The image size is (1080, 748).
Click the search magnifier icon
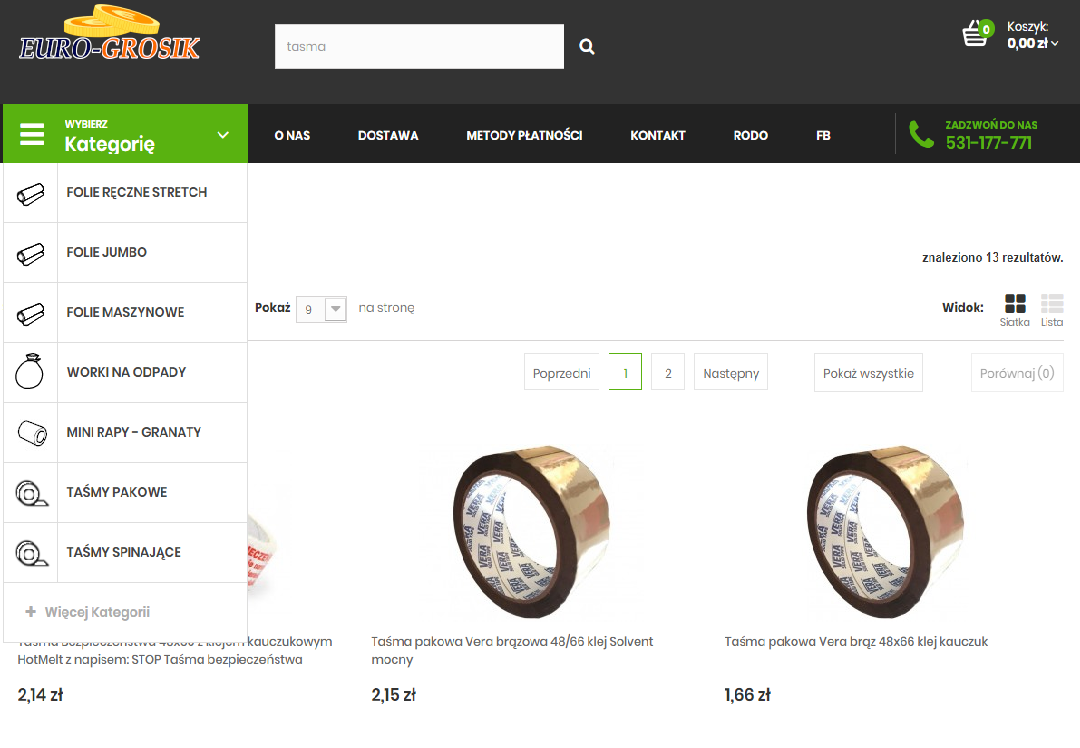click(586, 47)
